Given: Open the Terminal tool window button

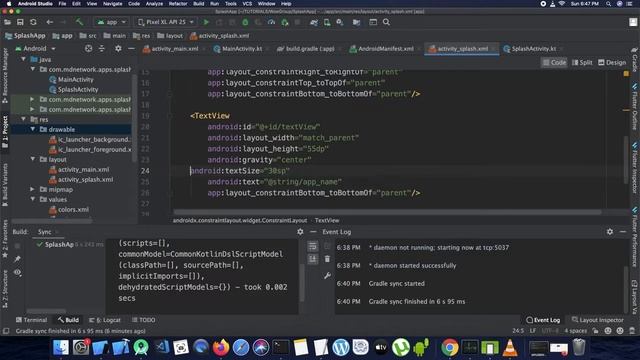Looking at the screenshot, I should pos(31,320).
